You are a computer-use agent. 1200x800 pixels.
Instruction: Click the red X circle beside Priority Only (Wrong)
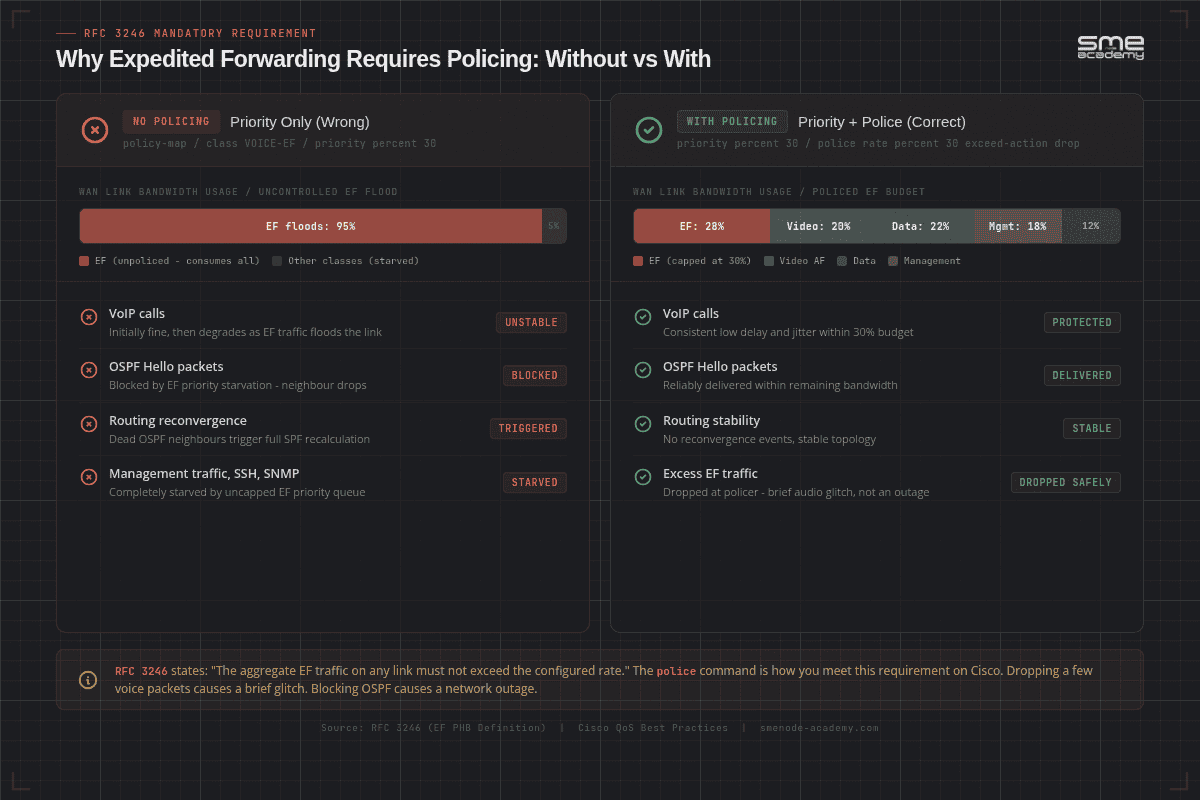point(94,129)
